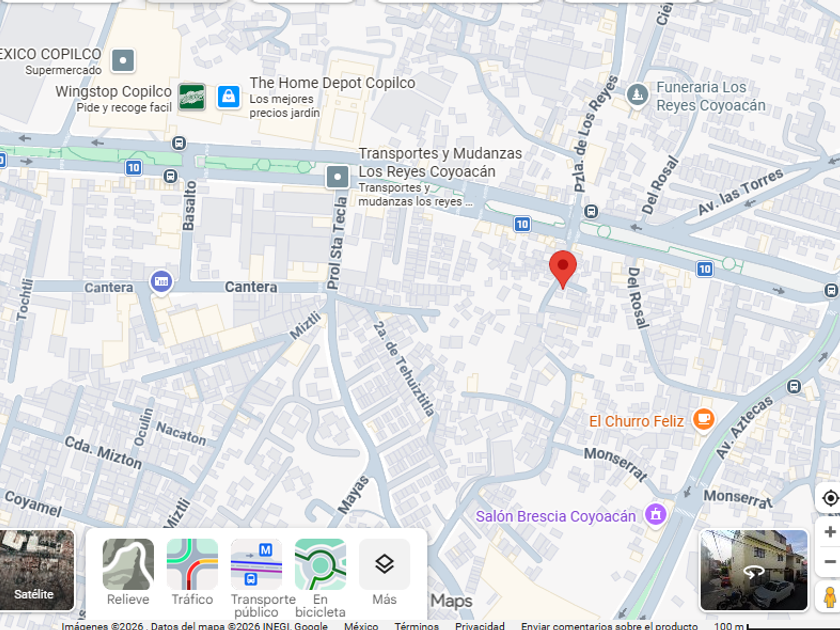Click the 'El Churro Feliz' label
This screenshot has height=630, width=840.
point(636,422)
